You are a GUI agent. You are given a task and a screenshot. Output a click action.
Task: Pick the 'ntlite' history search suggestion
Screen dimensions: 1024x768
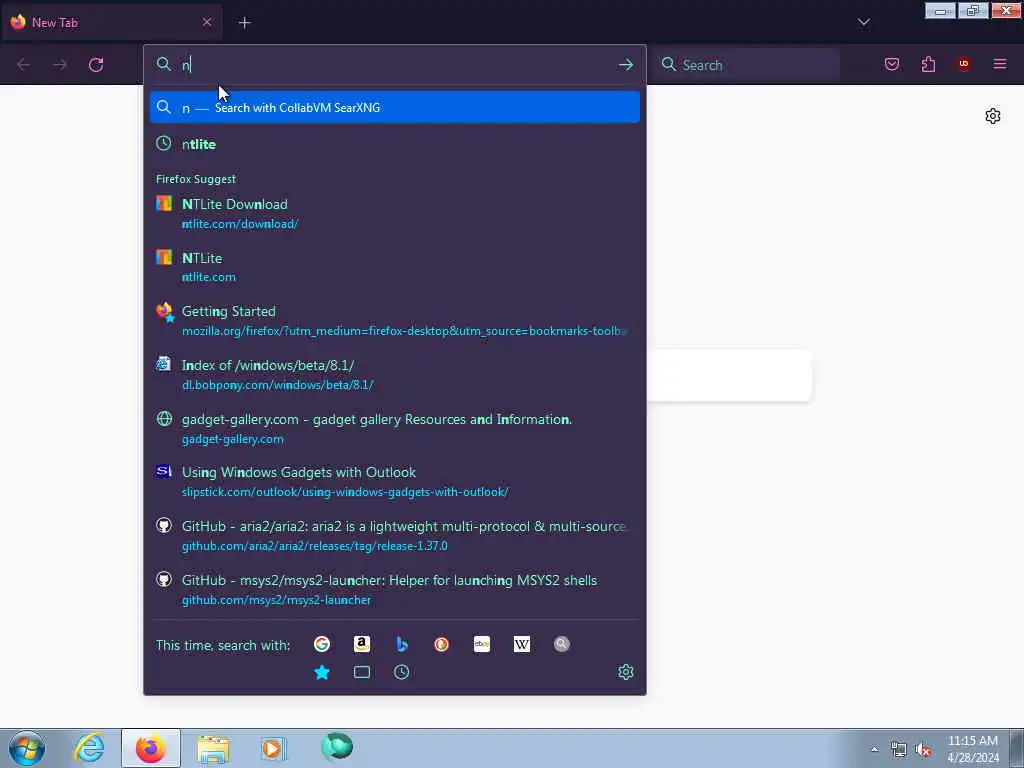[394, 144]
